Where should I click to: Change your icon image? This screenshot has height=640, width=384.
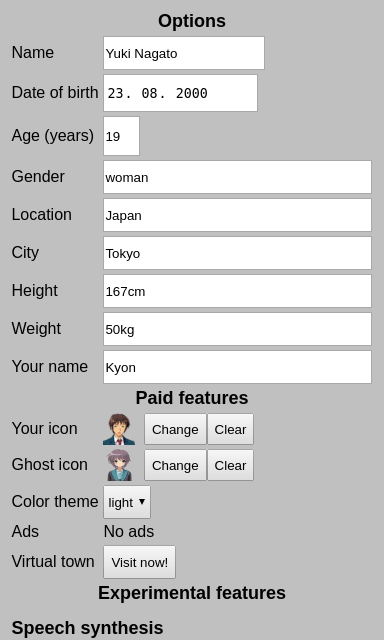[x=175, y=429]
